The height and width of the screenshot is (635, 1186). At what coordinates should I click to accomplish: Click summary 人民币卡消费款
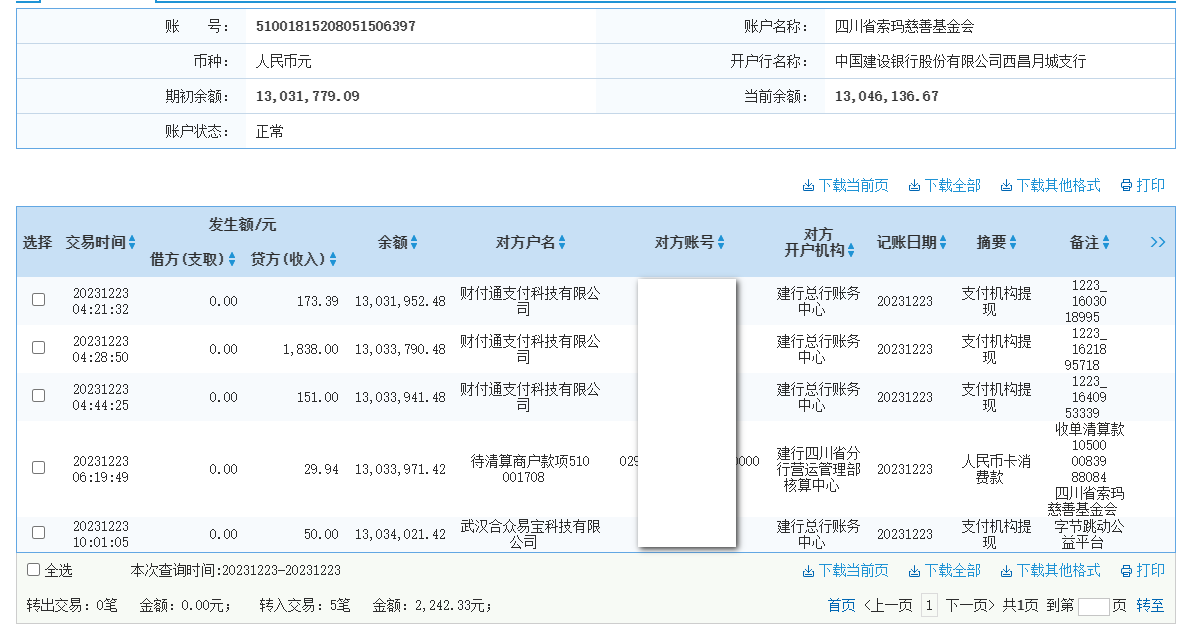point(995,469)
